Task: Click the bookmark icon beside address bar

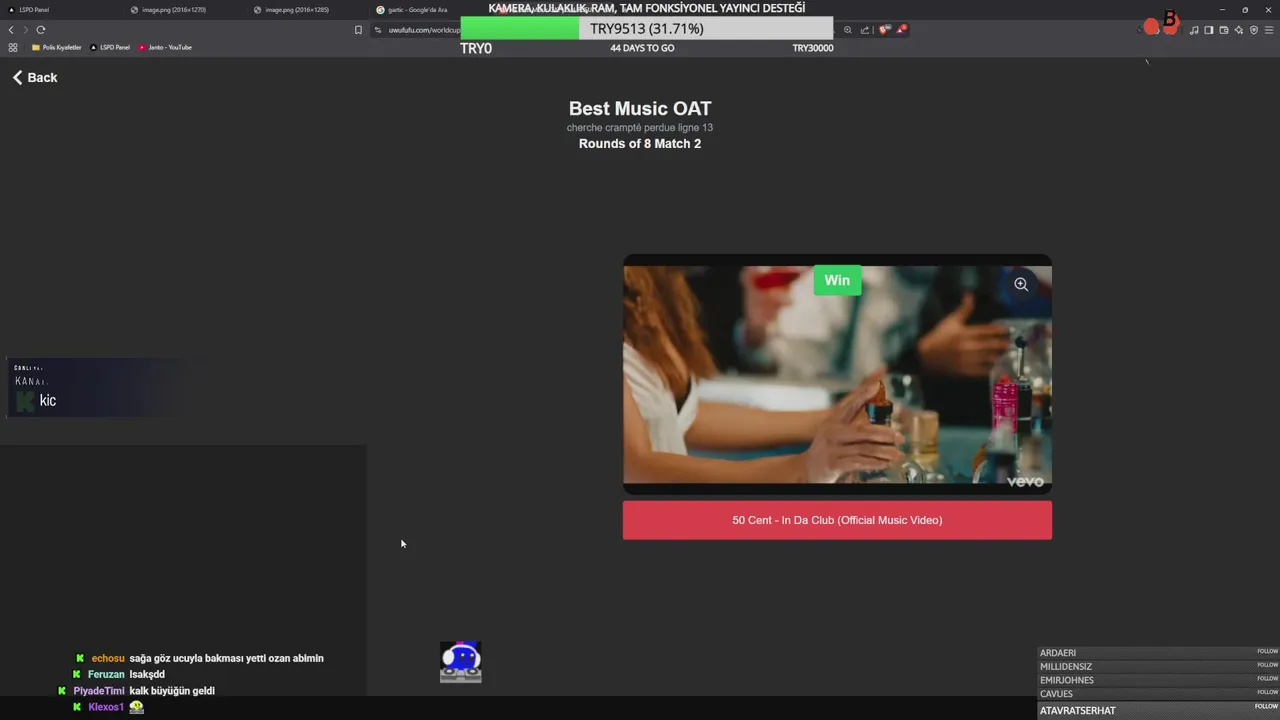Action: click(x=358, y=30)
